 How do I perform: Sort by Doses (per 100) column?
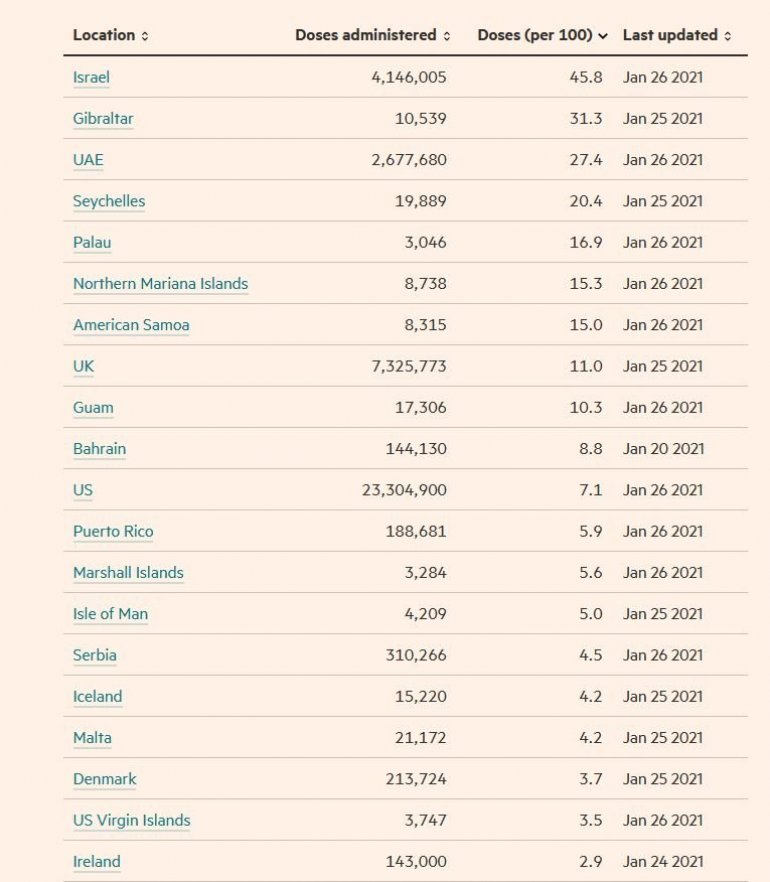542,35
